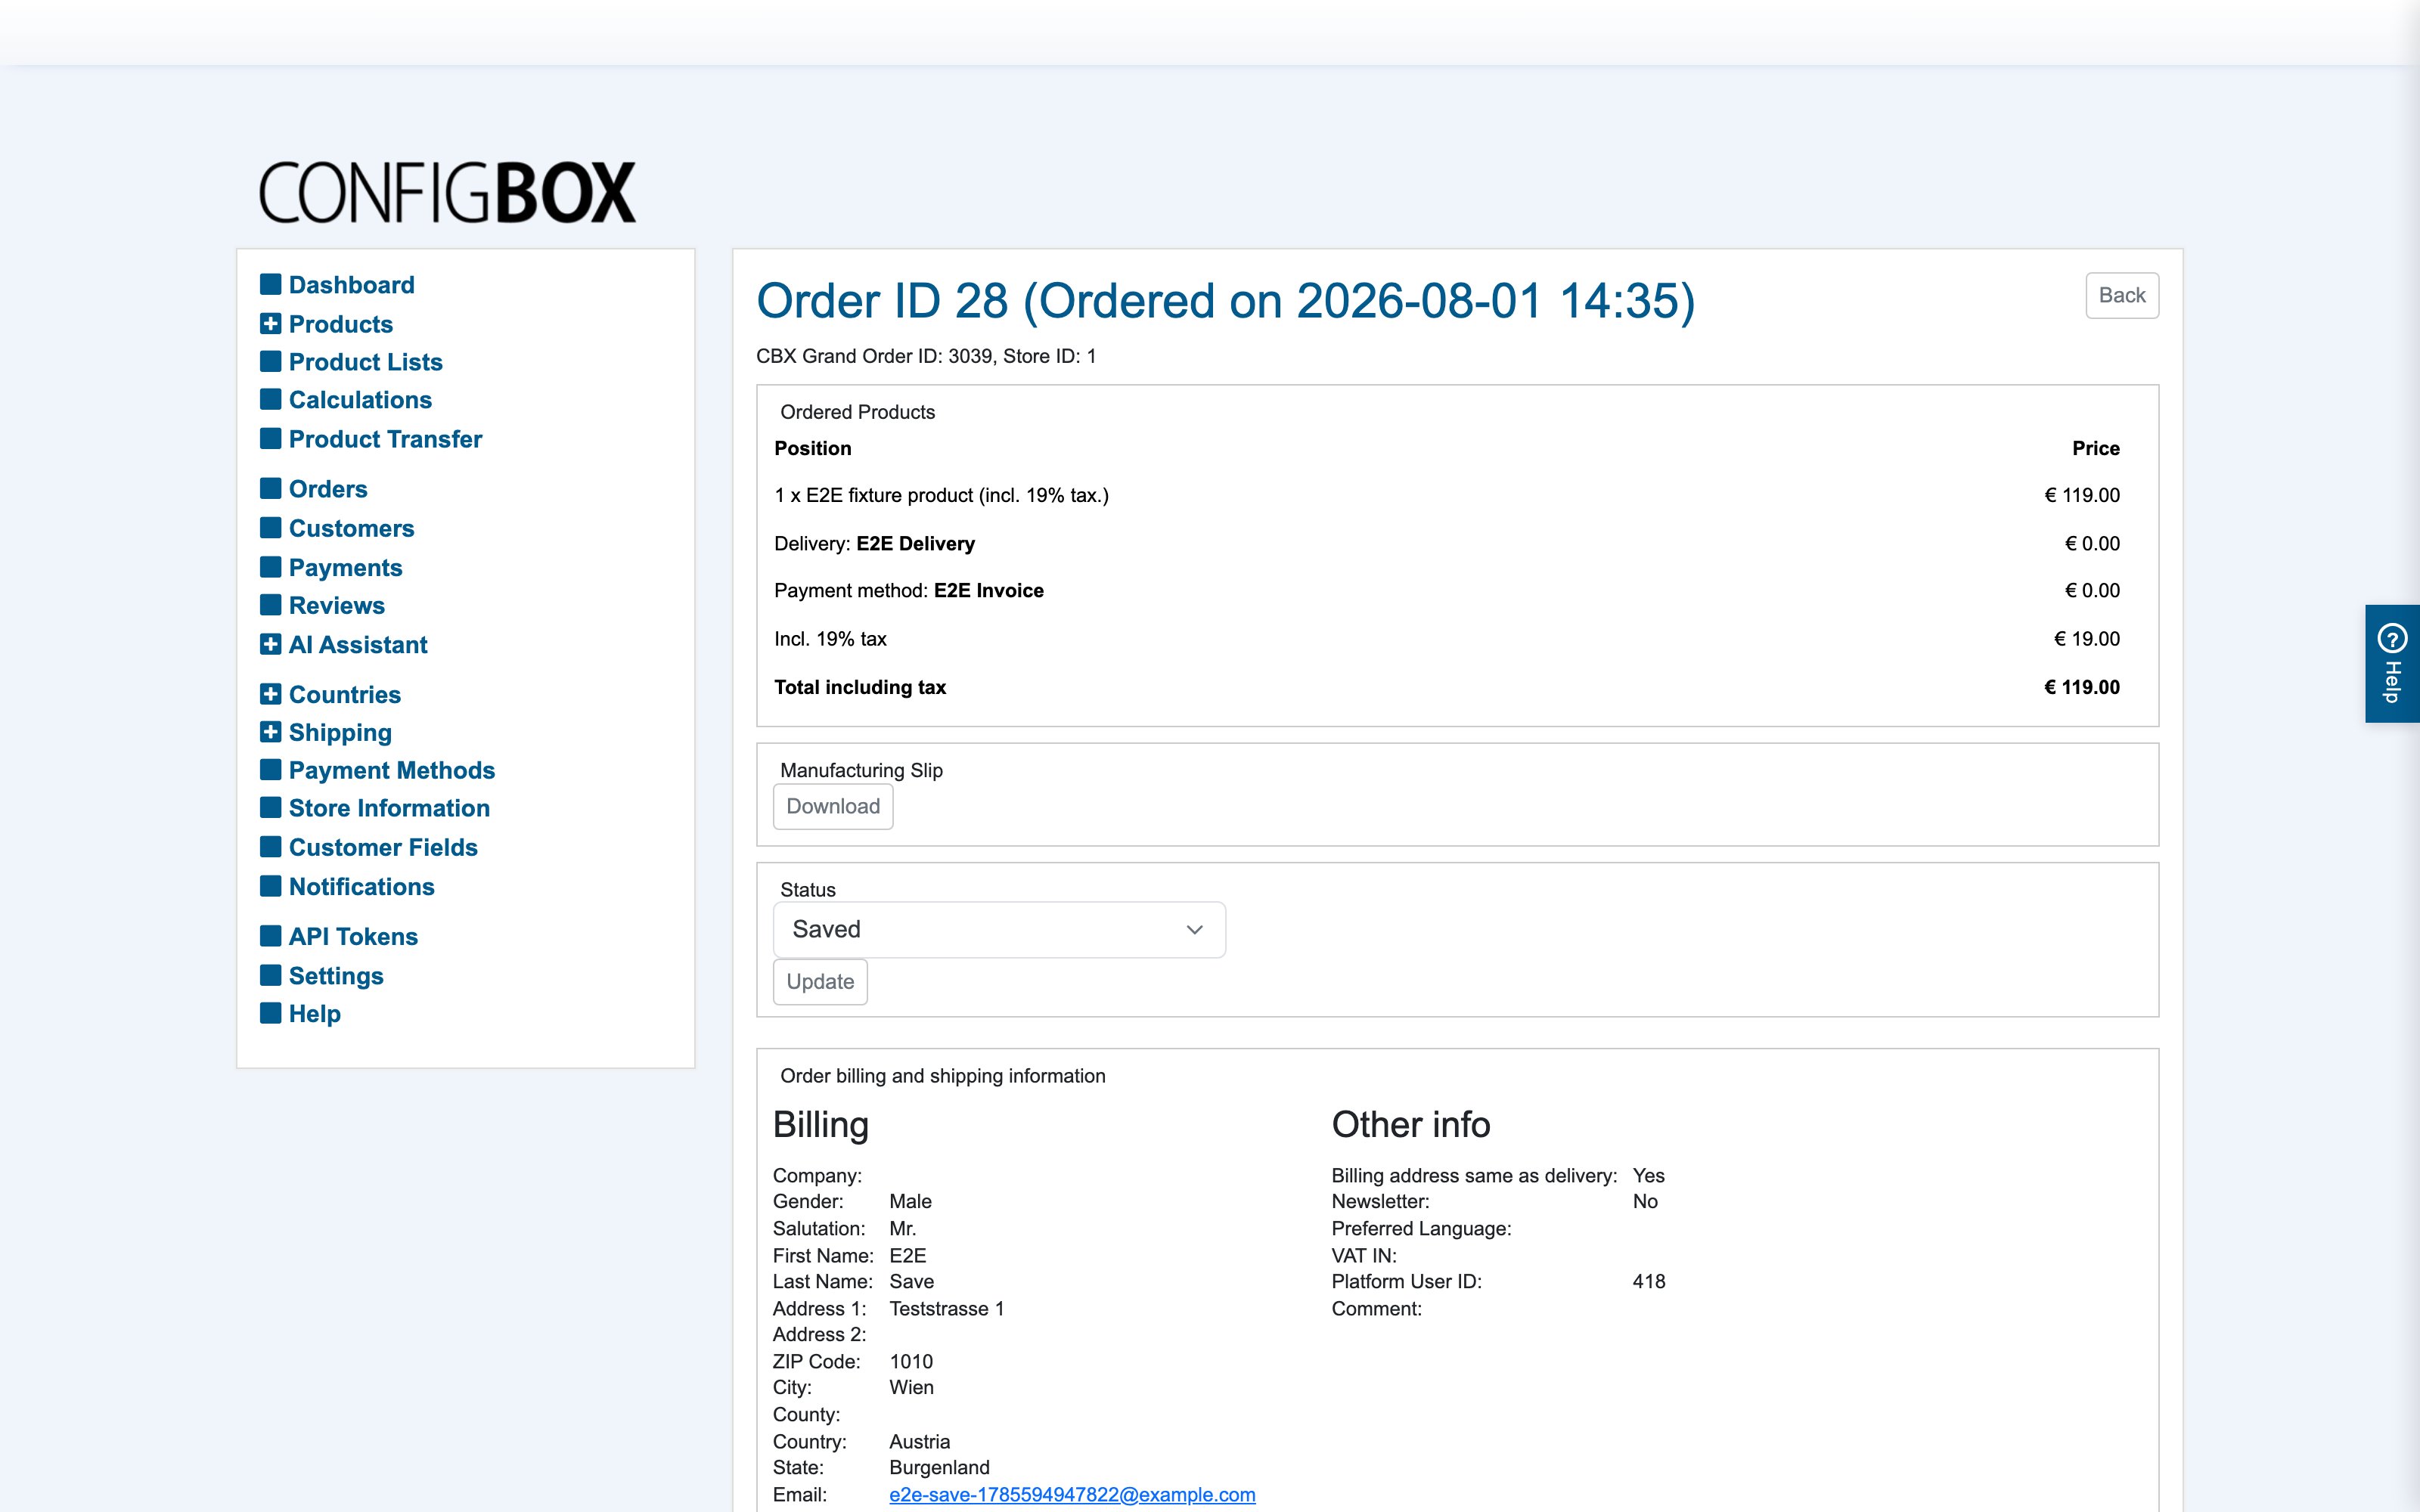Click the square icon beside Reviews
The image size is (2420, 1512).
[270, 605]
